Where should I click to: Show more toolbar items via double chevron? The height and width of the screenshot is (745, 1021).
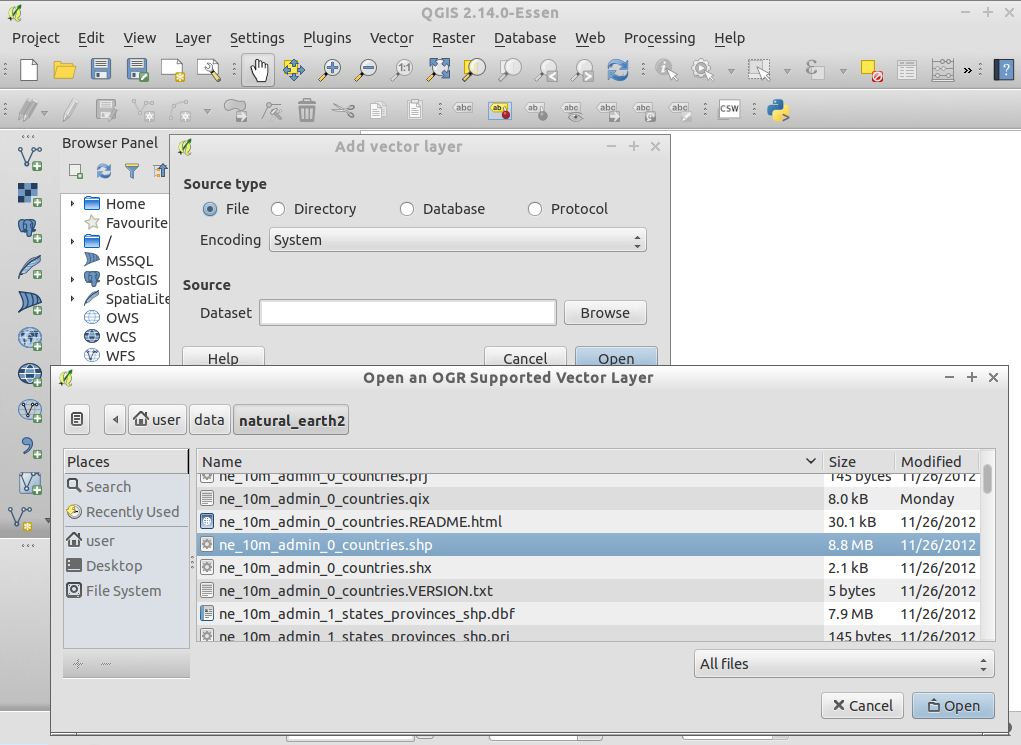(968, 70)
